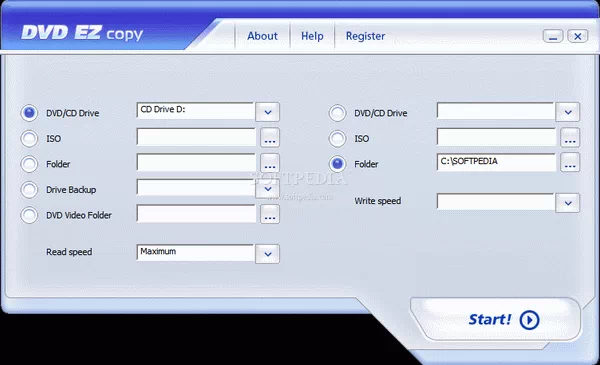Choose the Drive Backup source option

pos(29,190)
